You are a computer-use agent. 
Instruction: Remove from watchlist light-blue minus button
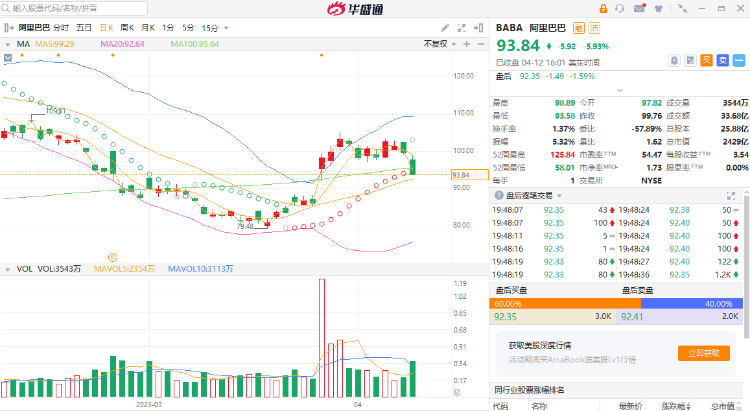click(739, 60)
